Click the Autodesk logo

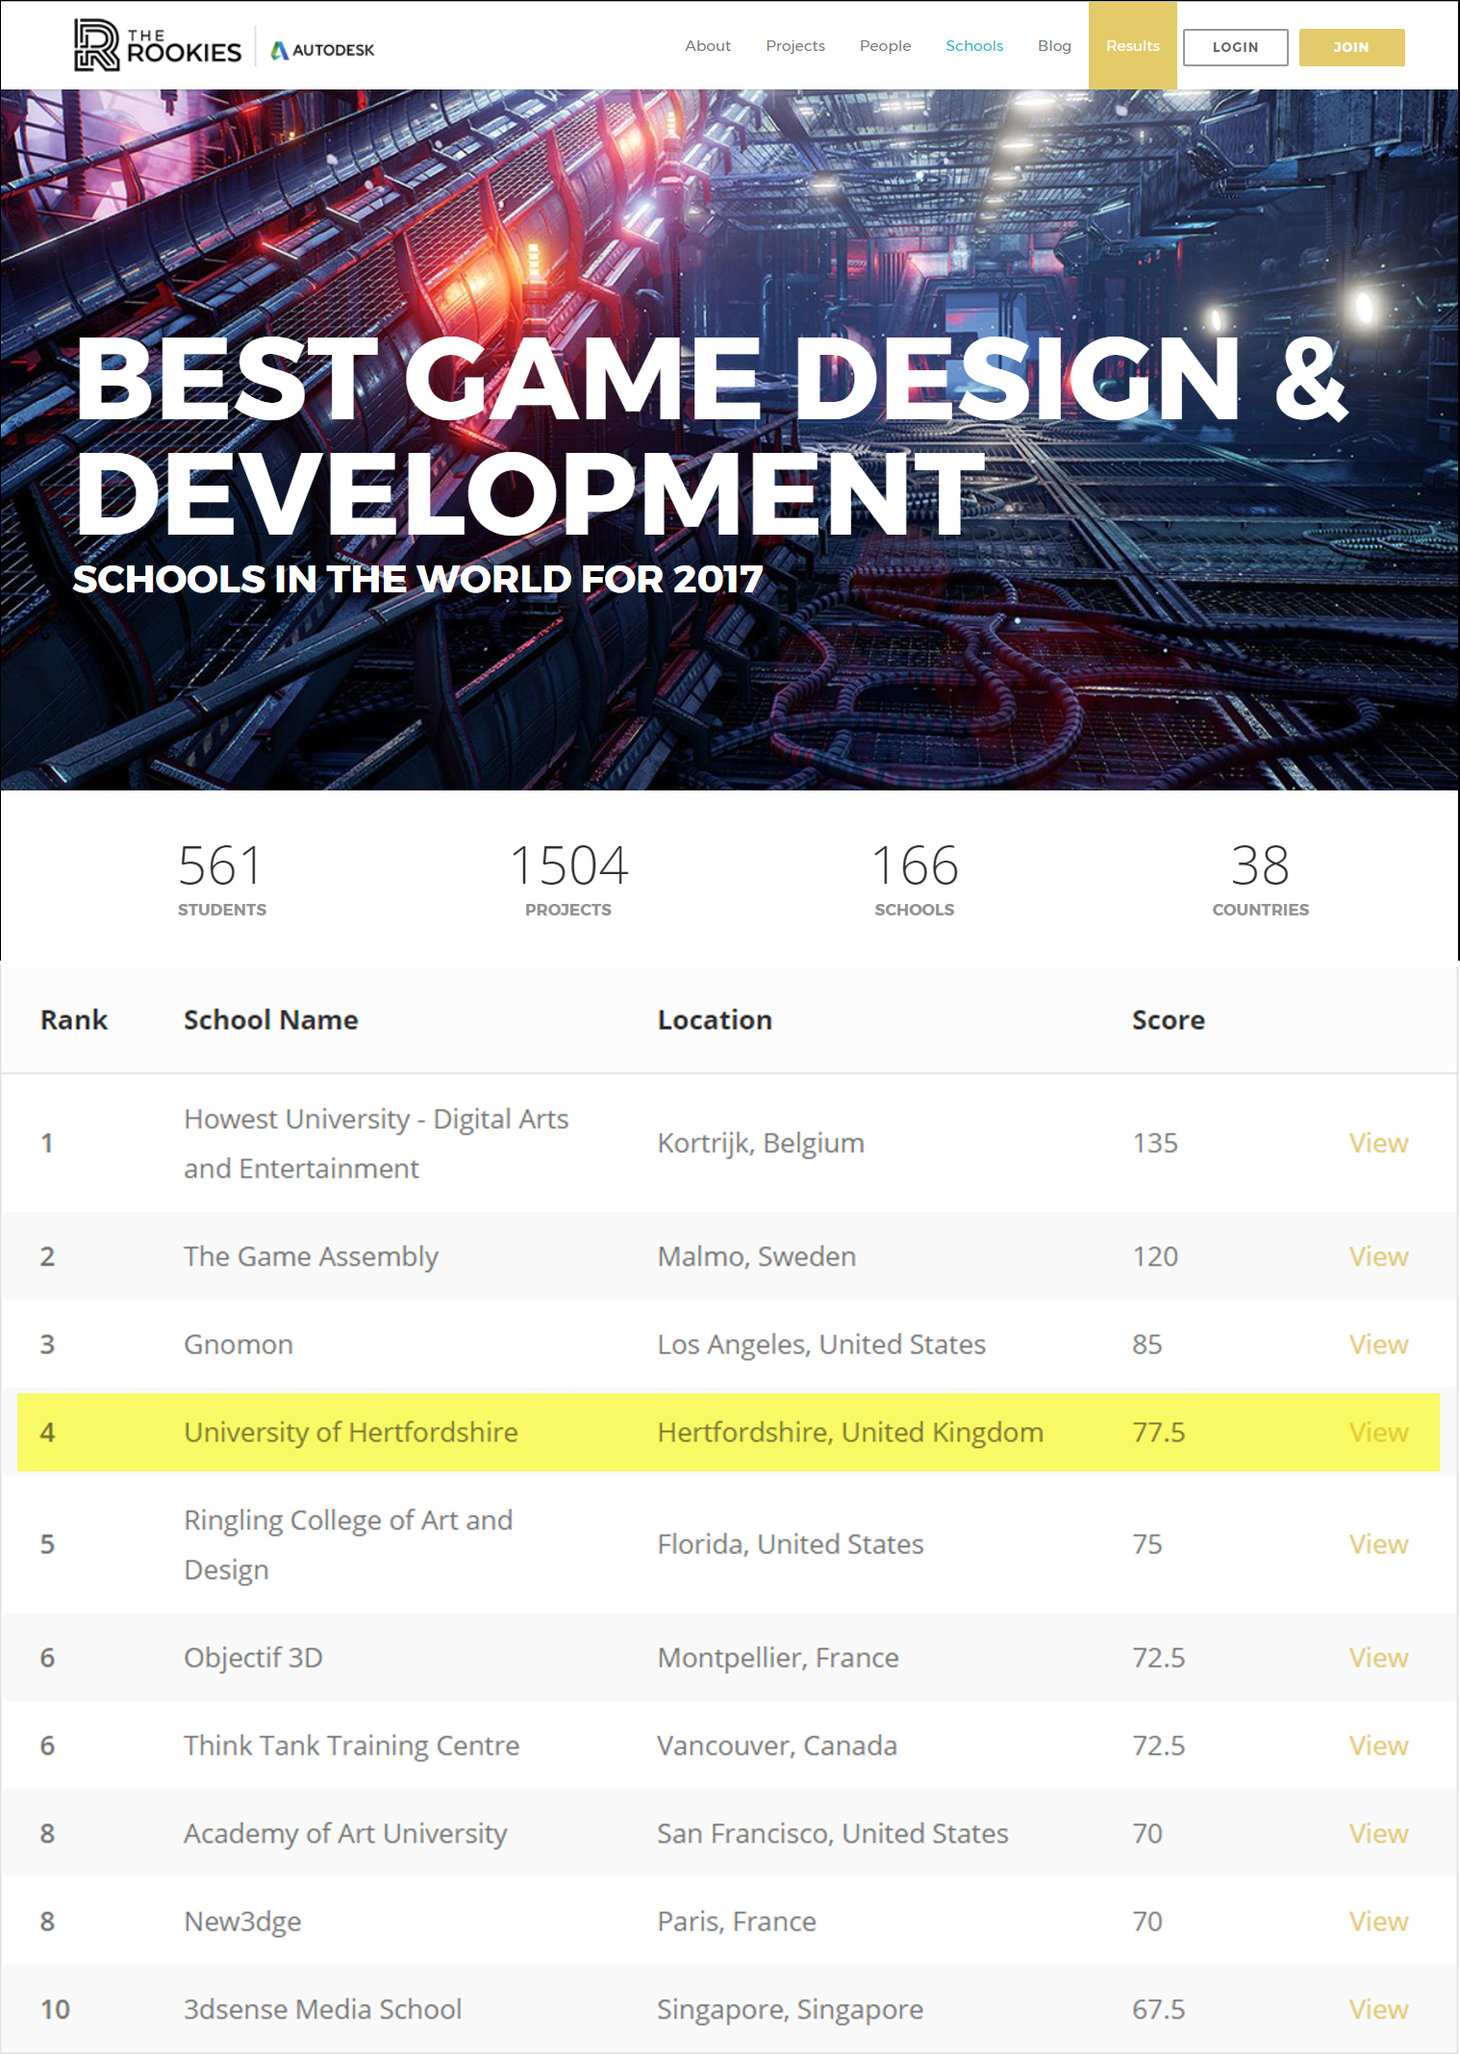[x=322, y=50]
